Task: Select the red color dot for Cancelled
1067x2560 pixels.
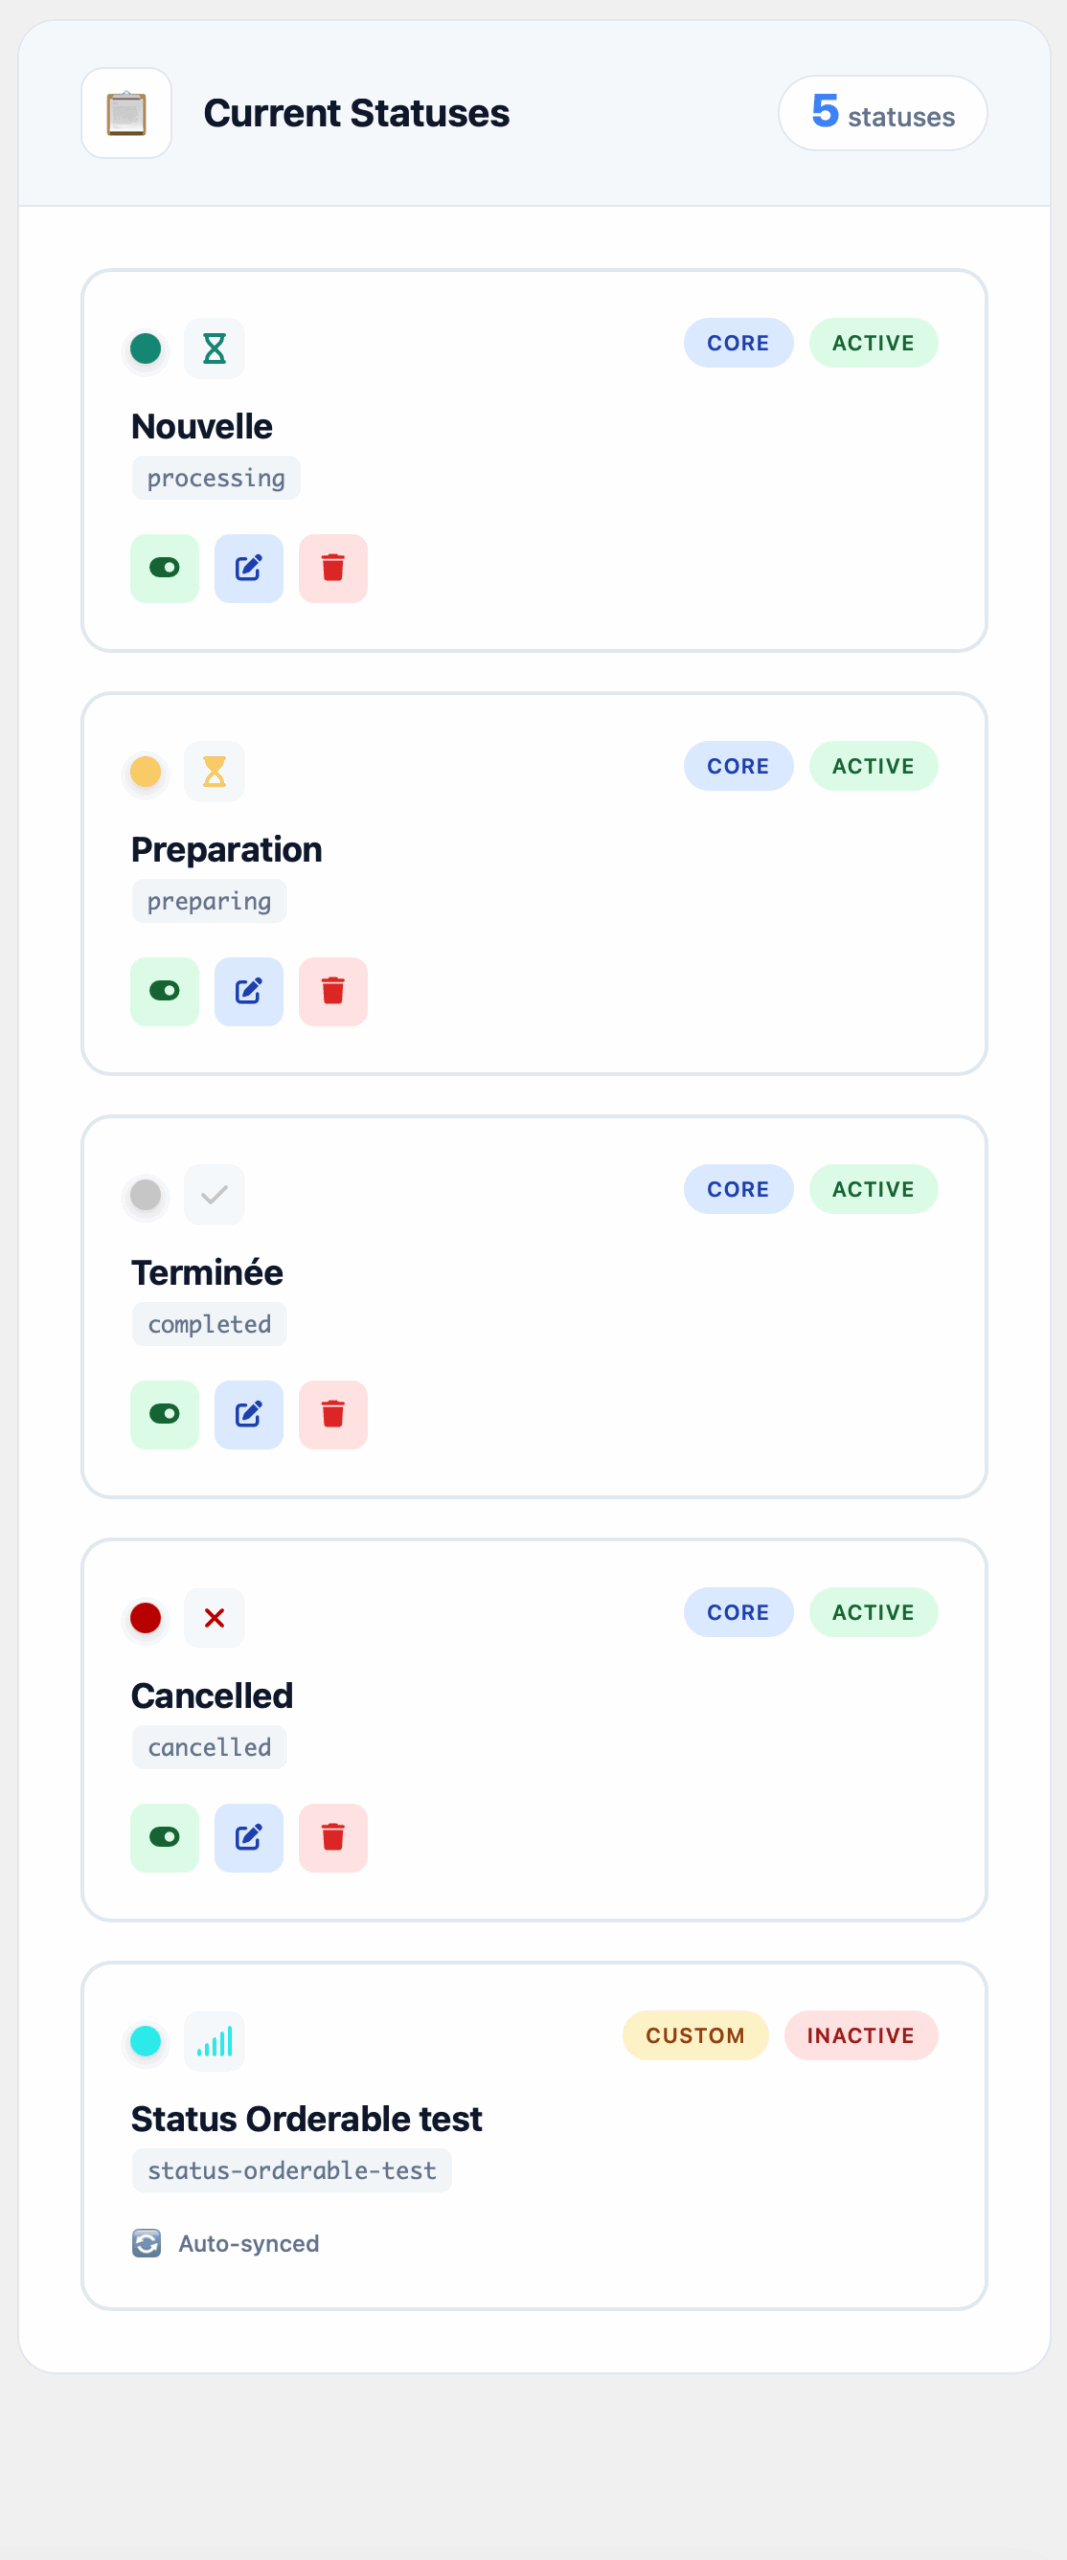Action: 146,1618
